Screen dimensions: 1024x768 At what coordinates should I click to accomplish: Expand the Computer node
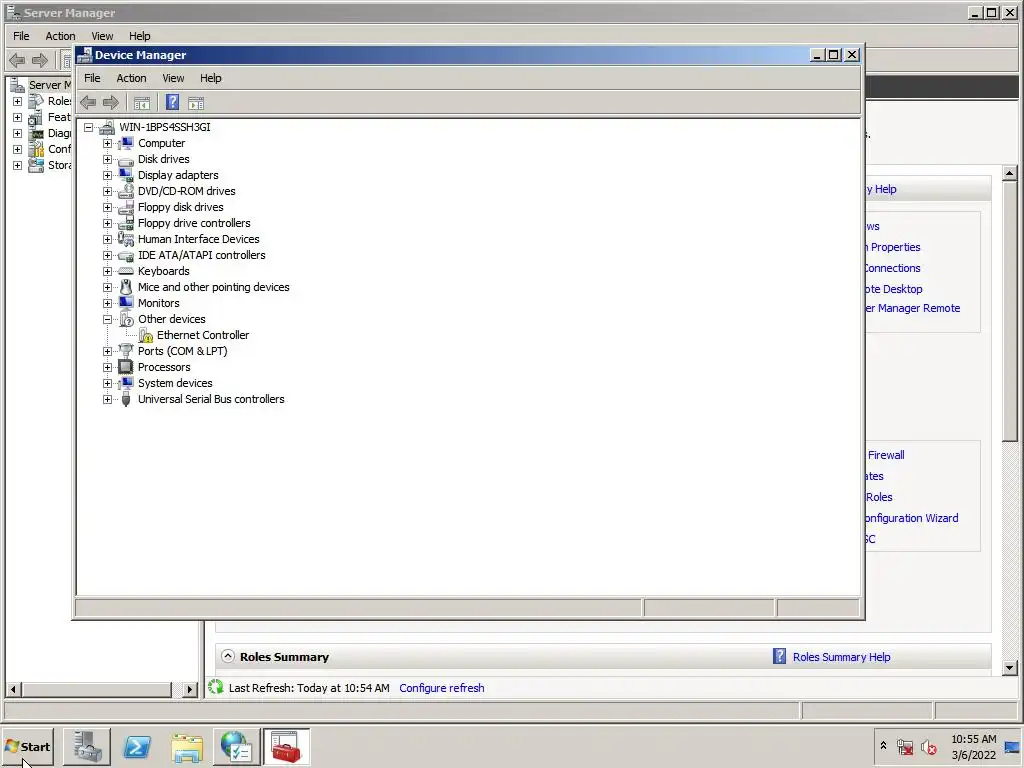point(108,143)
